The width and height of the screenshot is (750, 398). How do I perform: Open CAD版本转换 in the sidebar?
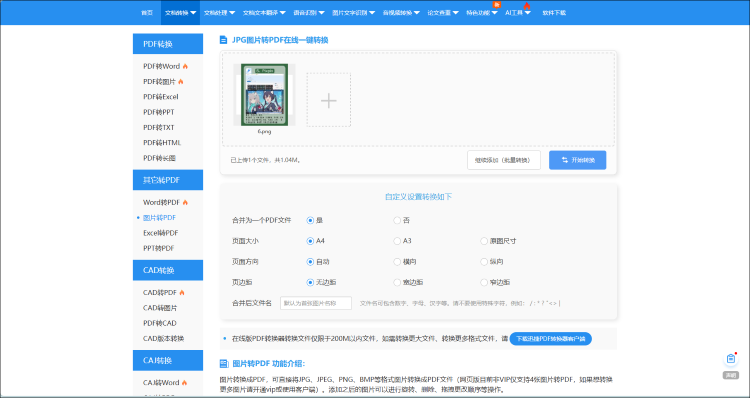tap(164, 338)
